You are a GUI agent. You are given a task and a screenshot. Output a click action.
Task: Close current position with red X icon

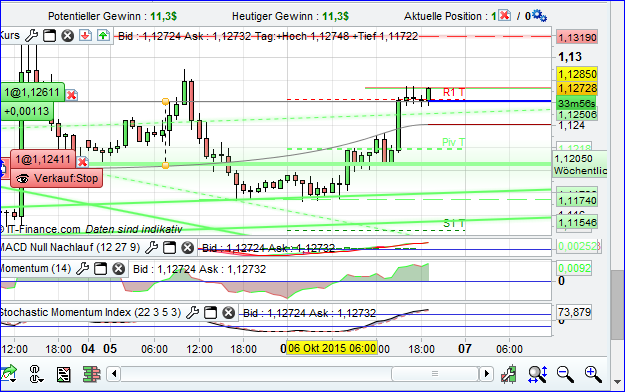[505, 16]
